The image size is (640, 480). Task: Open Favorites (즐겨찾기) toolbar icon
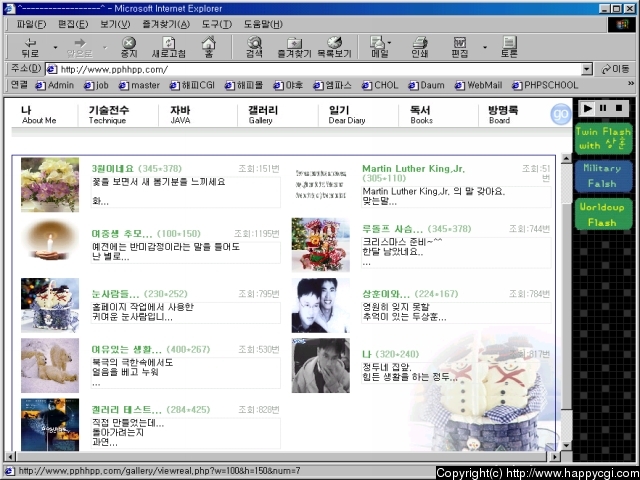click(x=294, y=47)
